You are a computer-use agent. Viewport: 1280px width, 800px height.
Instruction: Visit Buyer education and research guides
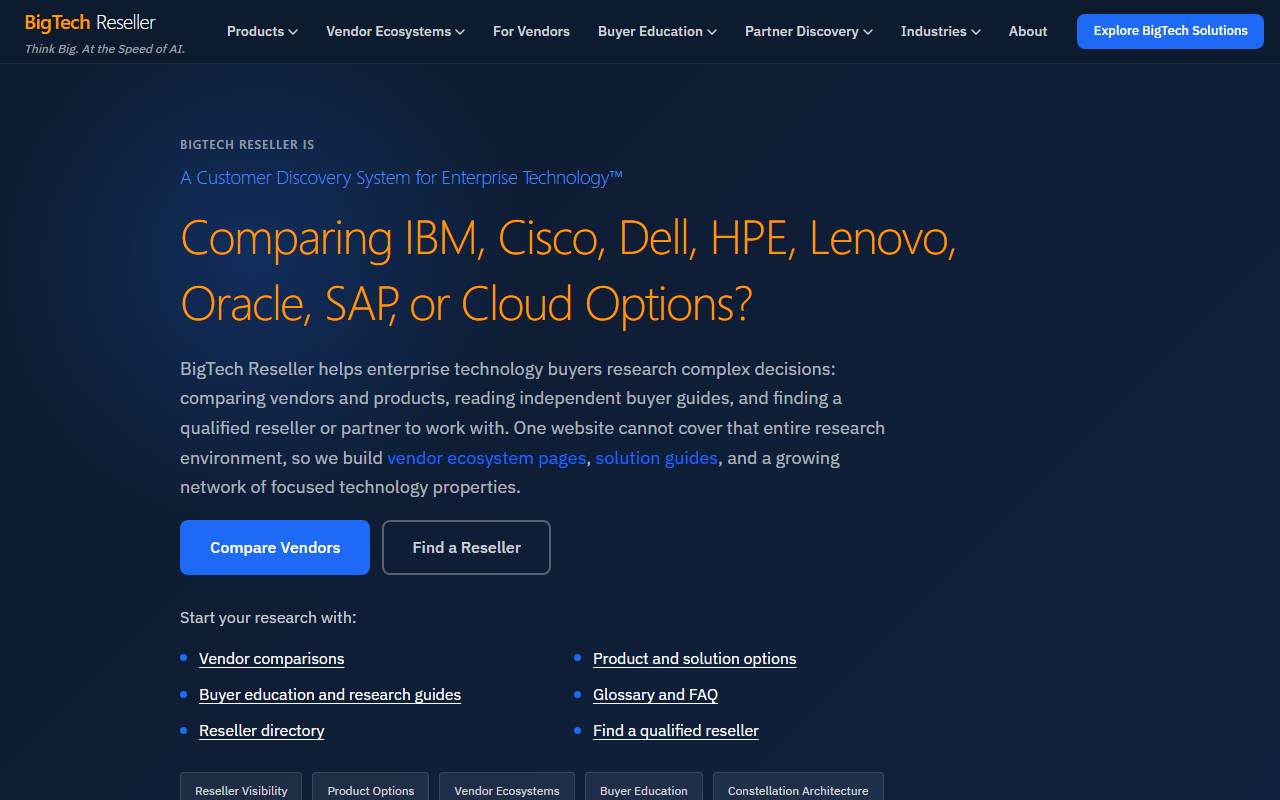coord(330,695)
